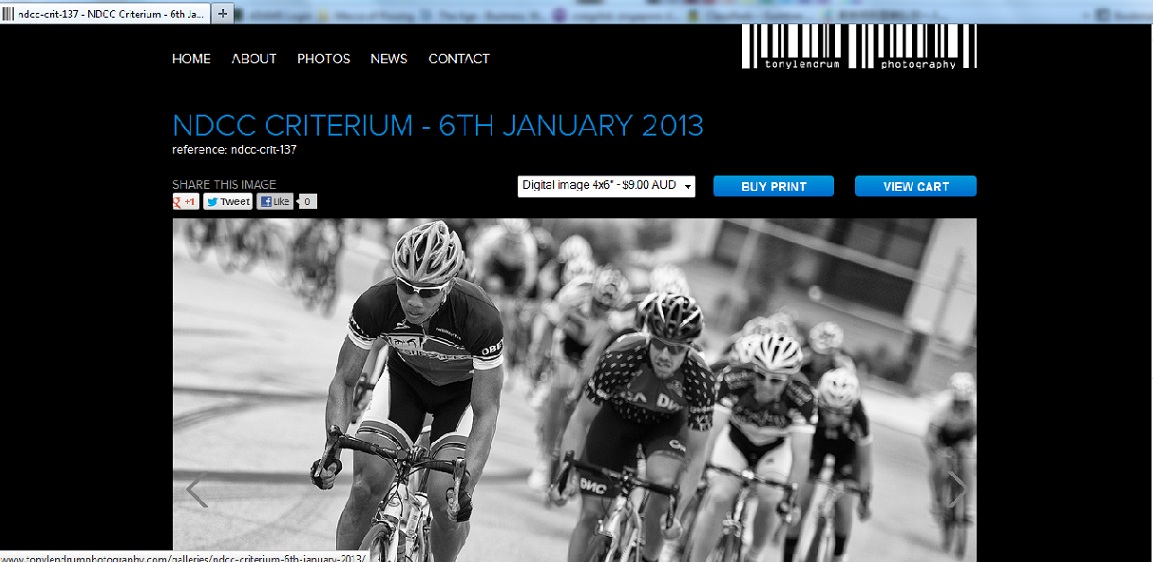Image resolution: width=1153 pixels, height=563 pixels.
Task: Click the Google +1 share icon
Action: pos(185,201)
